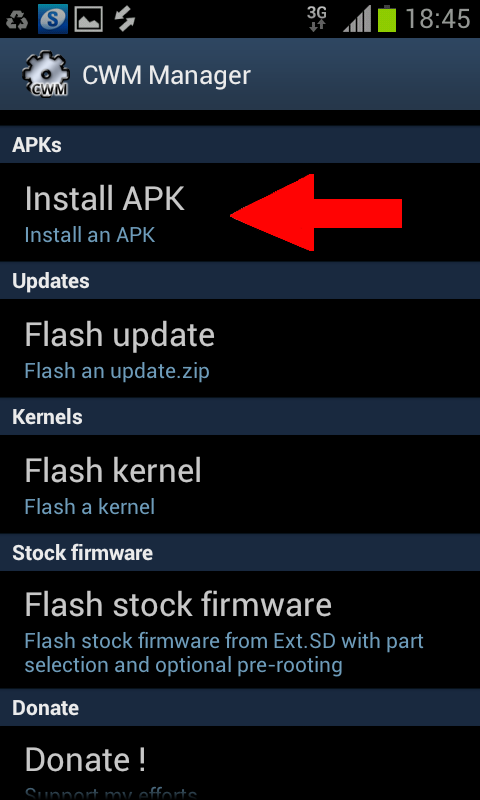Tap the blue S notification icon

[x=53, y=19]
